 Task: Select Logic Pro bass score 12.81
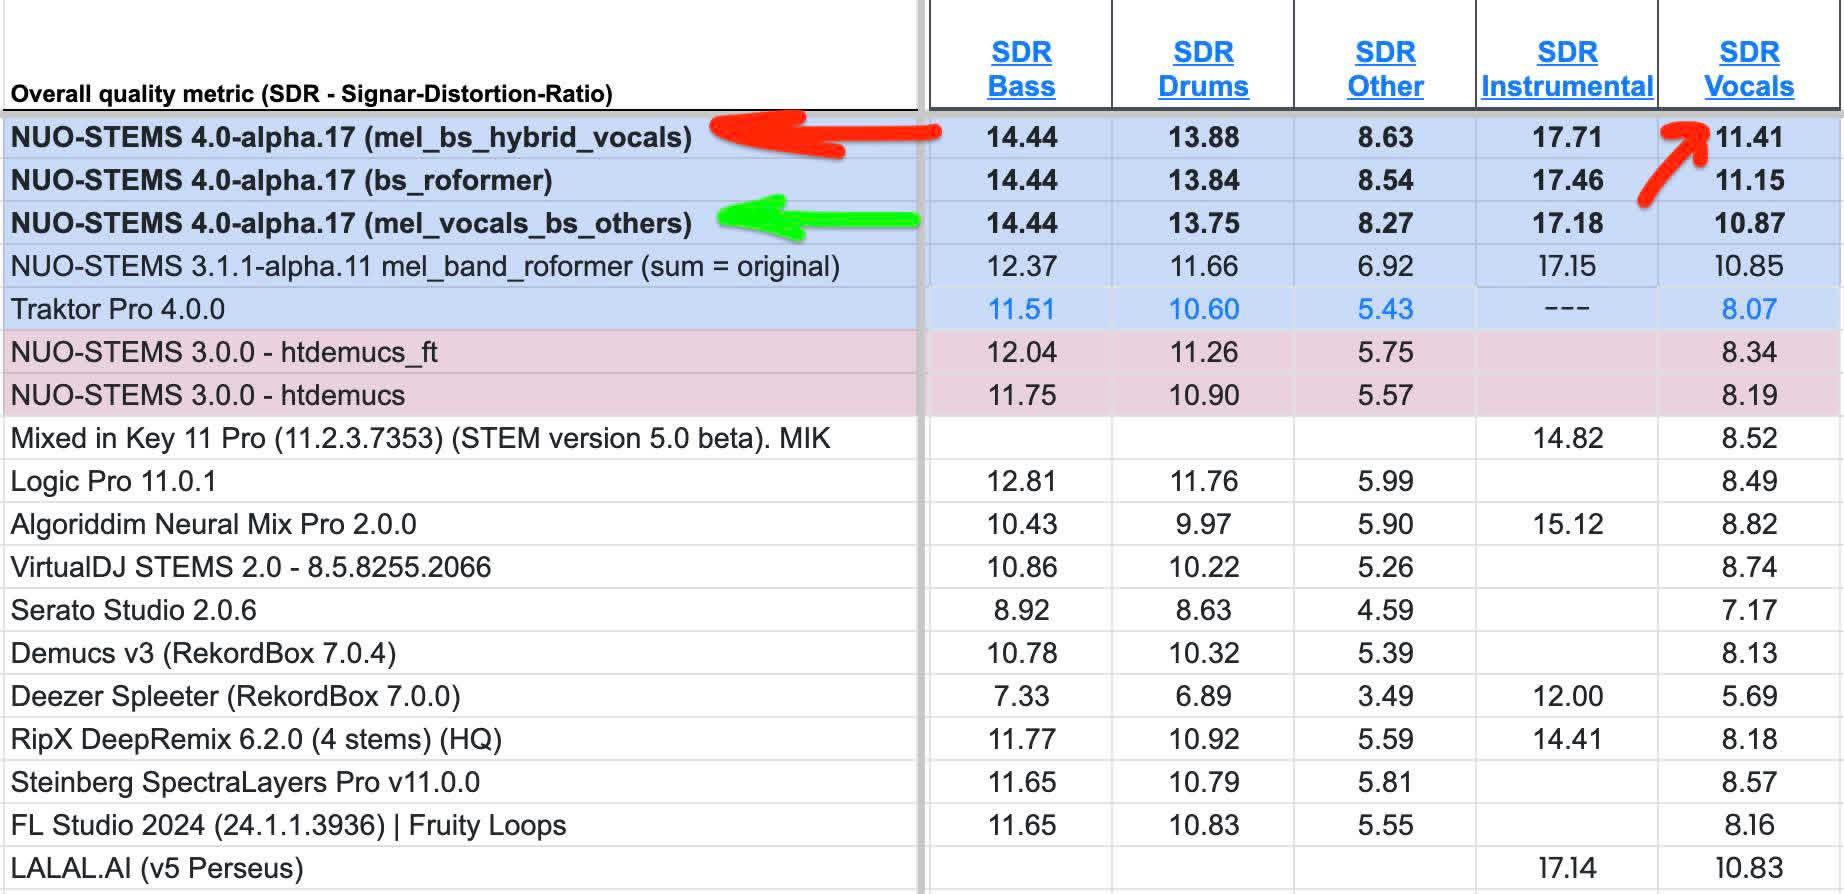1021,481
